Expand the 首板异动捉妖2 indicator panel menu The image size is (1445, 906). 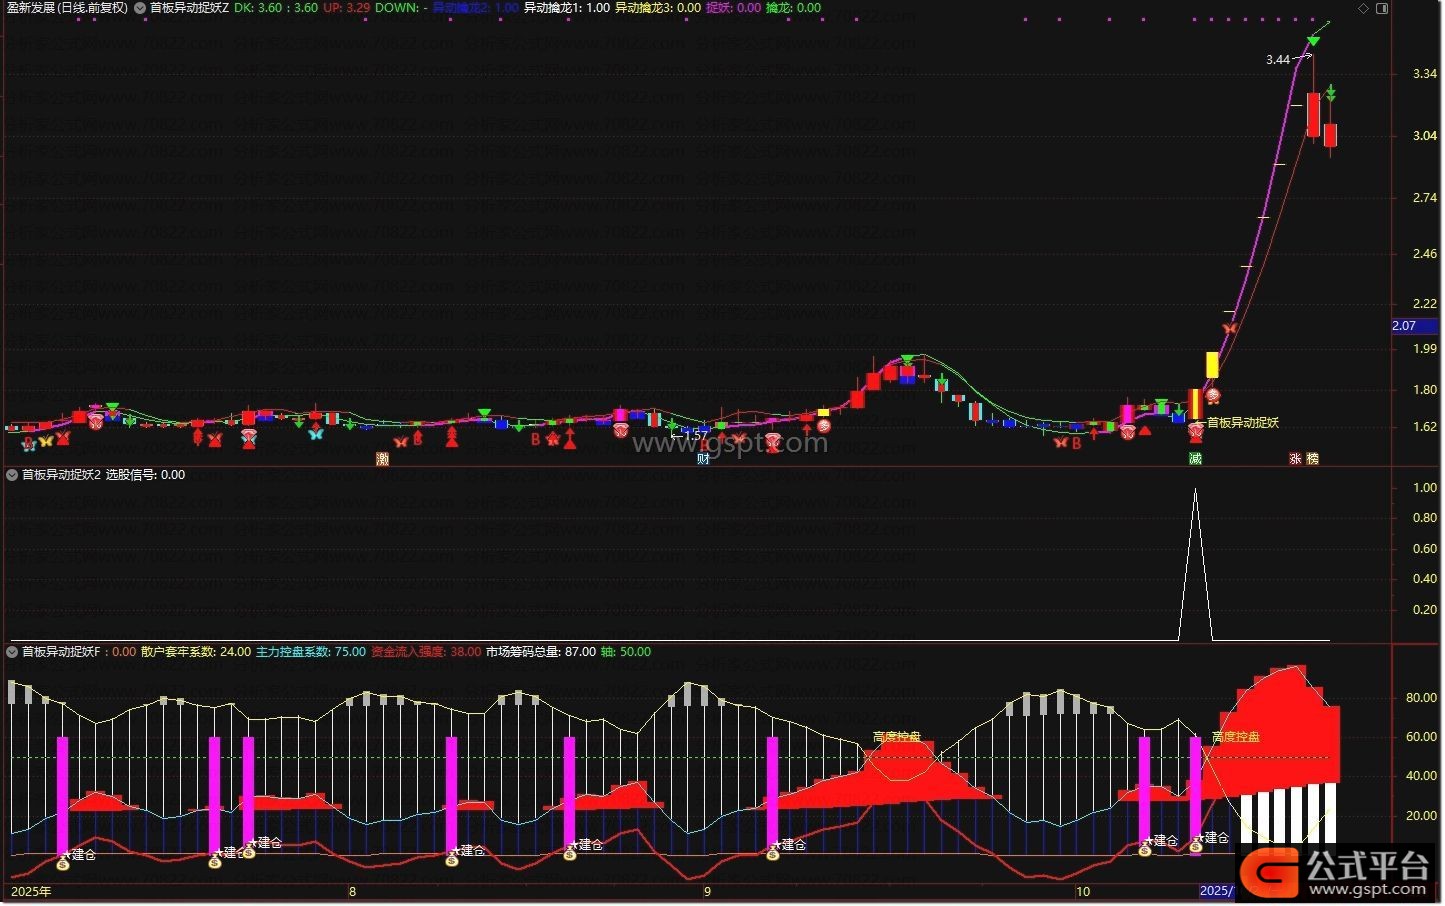pos(12,475)
